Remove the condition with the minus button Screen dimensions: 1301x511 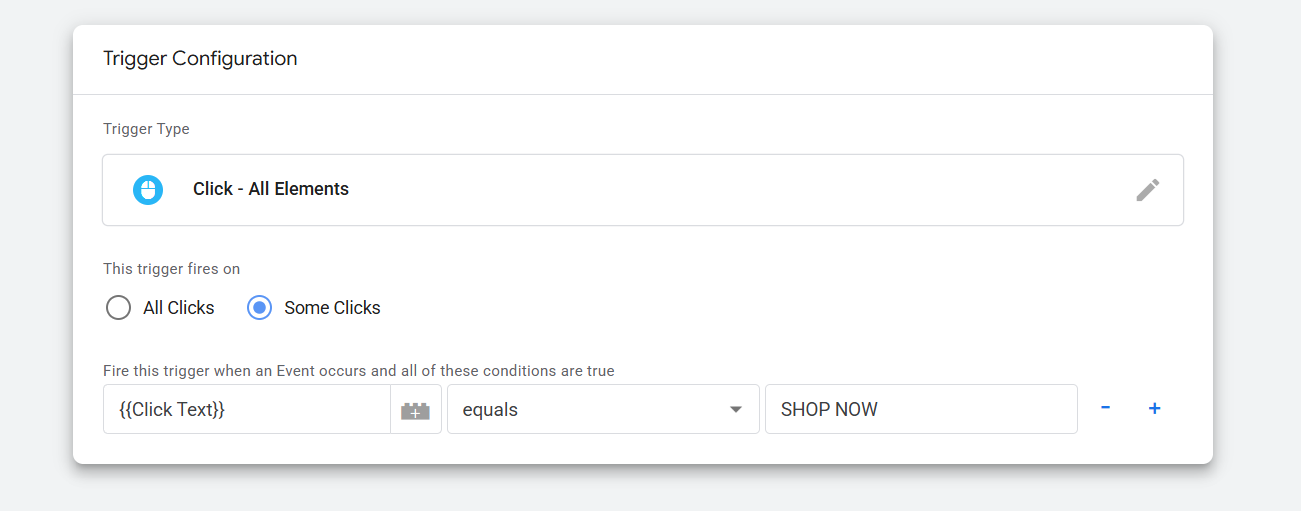(1105, 408)
